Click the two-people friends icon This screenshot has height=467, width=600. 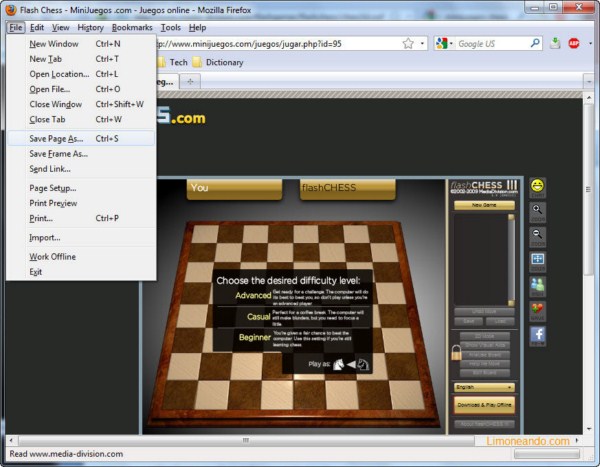click(537, 285)
